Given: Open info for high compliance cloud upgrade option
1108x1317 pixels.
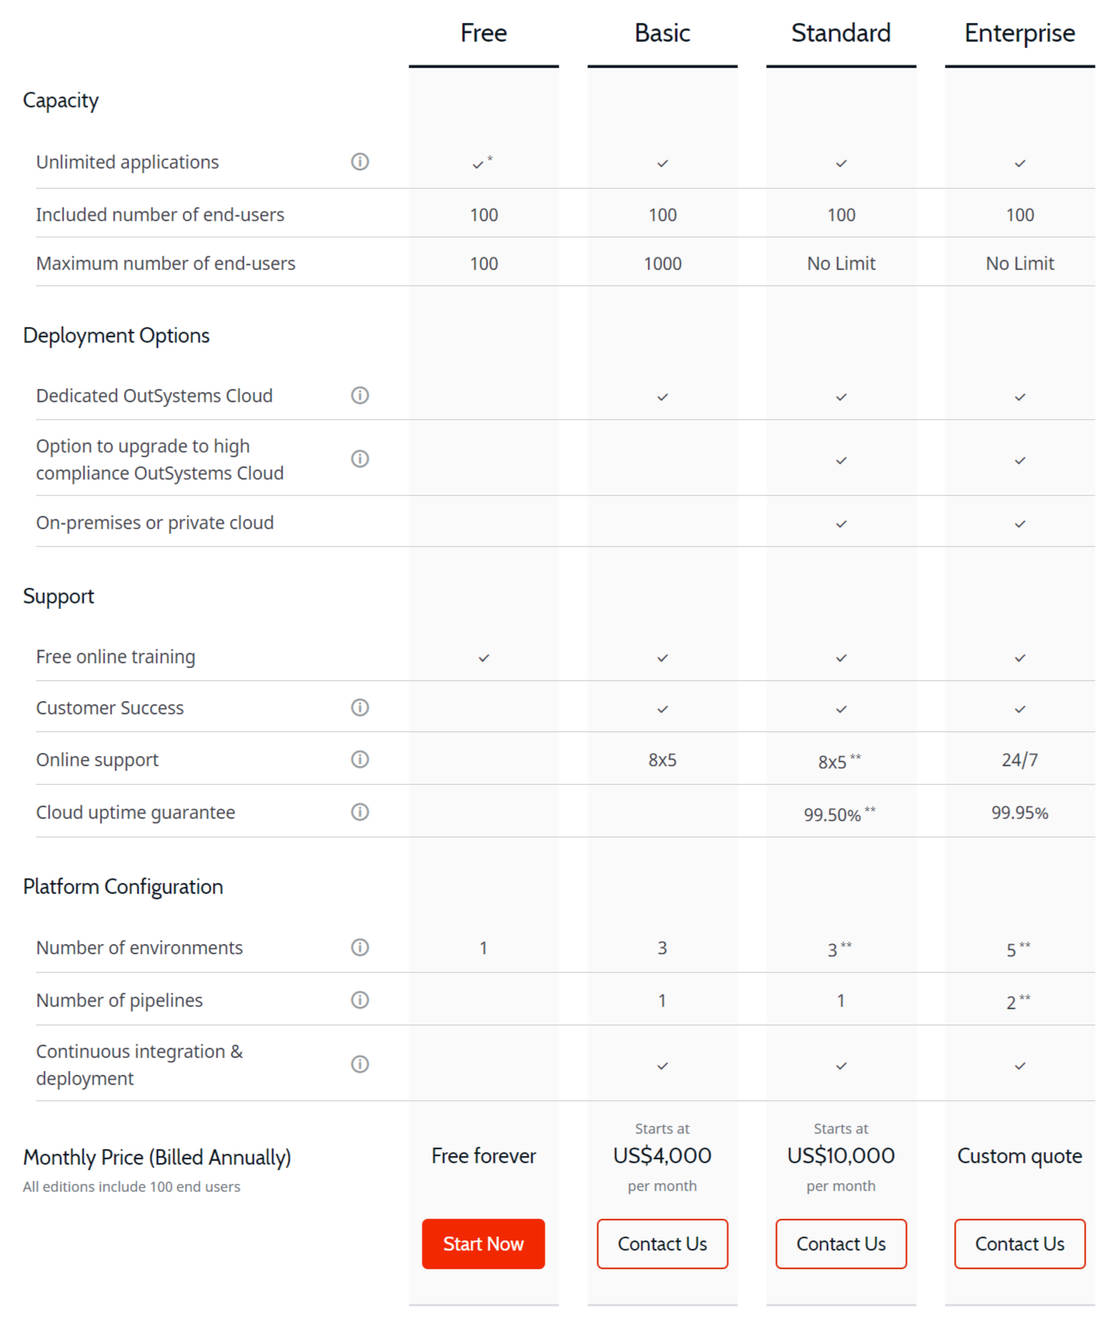Looking at the screenshot, I should point(359,458).
